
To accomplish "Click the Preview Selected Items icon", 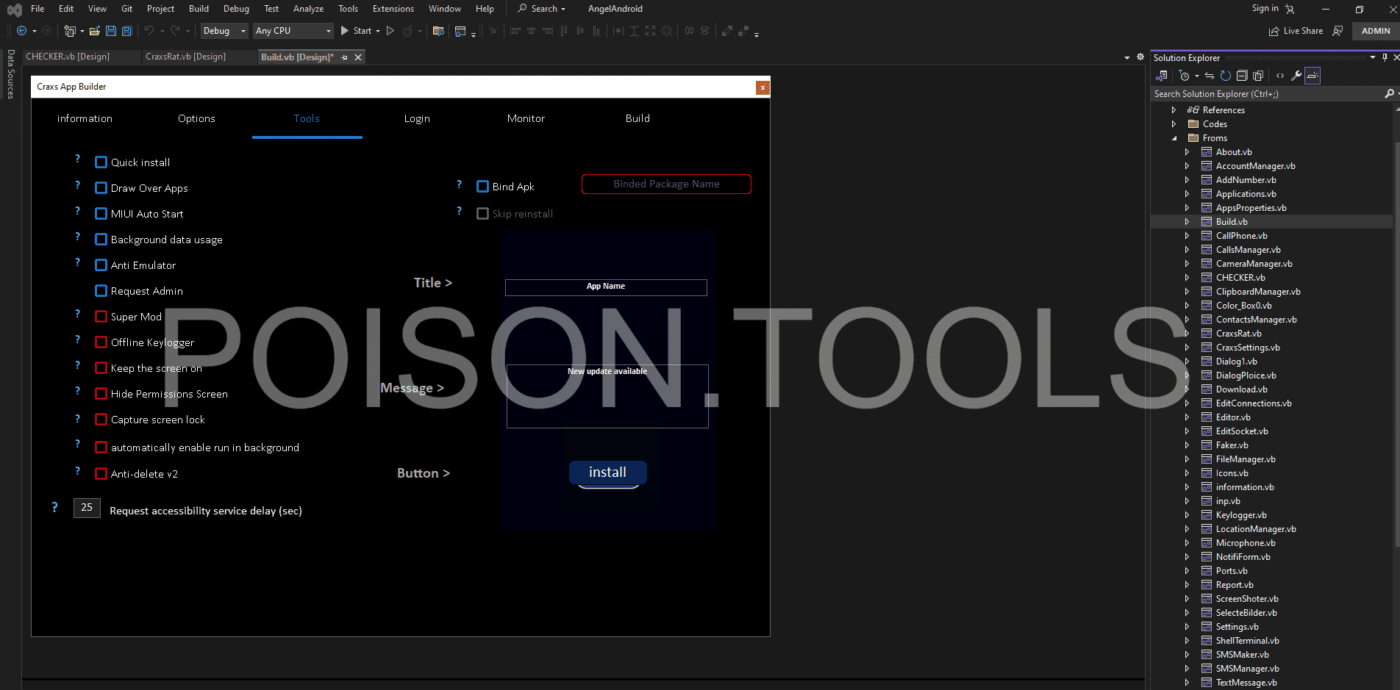I will [x=1312, y=76].
